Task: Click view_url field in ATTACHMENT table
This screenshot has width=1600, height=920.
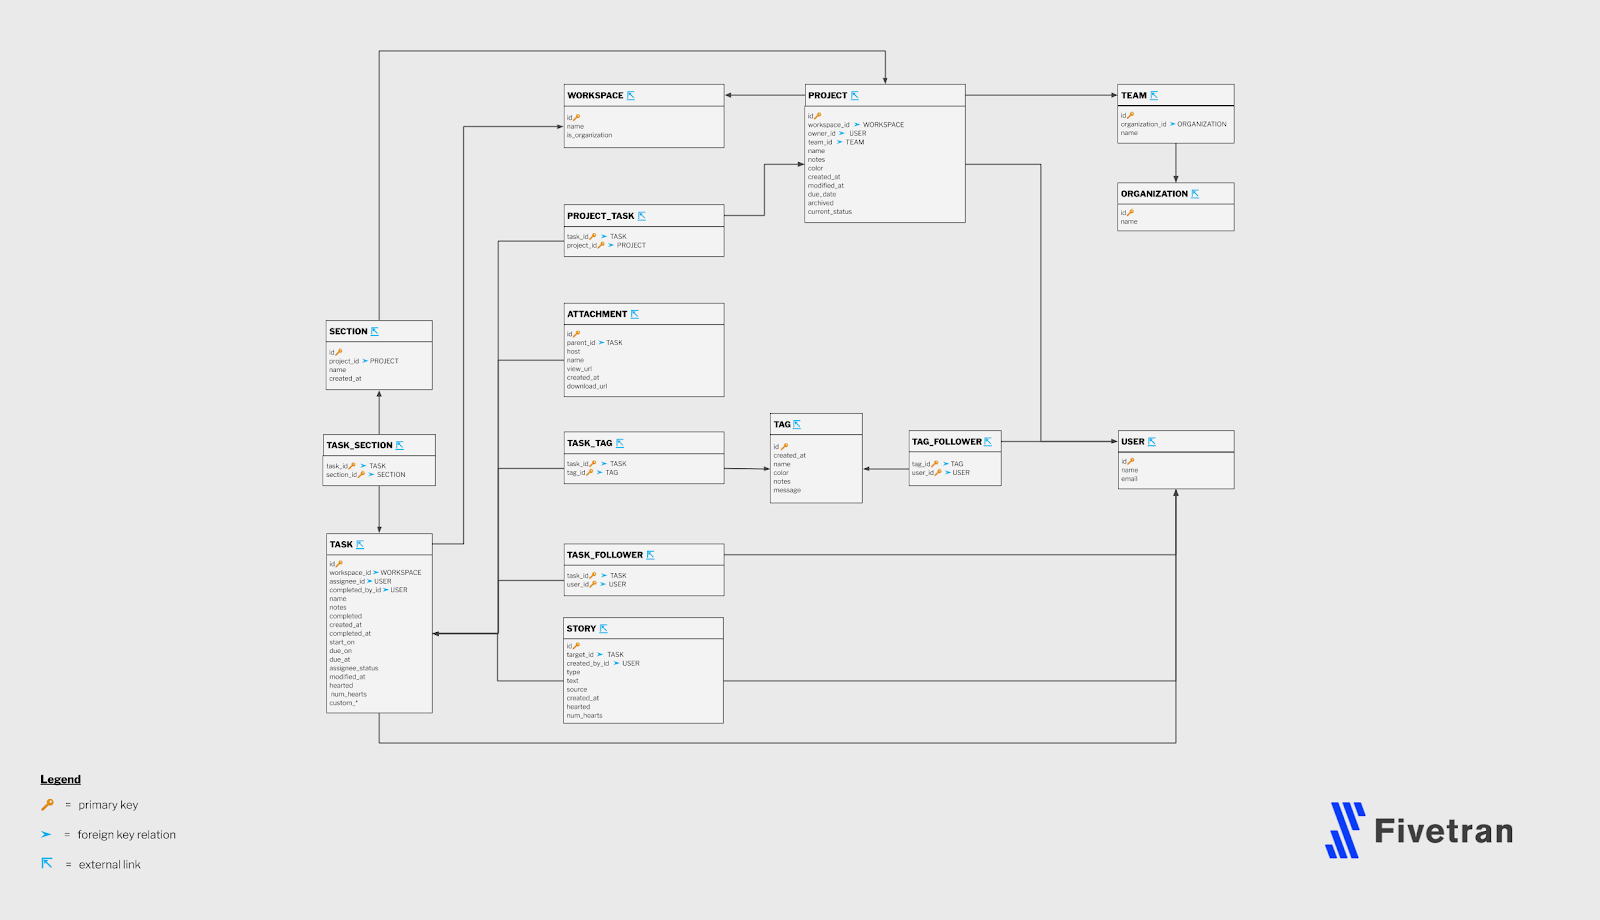Action: click(579, 369)
